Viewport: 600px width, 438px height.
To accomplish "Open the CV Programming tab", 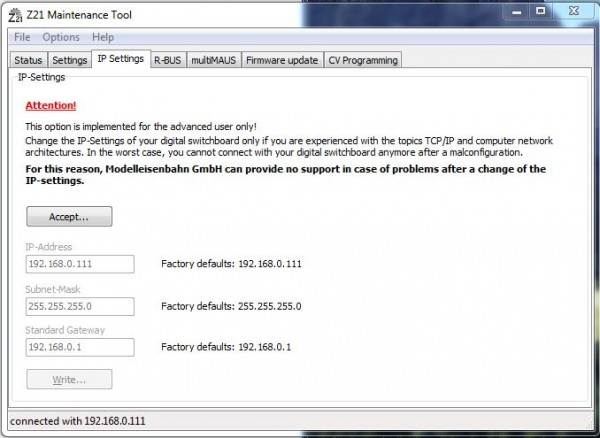I will 363,60.
